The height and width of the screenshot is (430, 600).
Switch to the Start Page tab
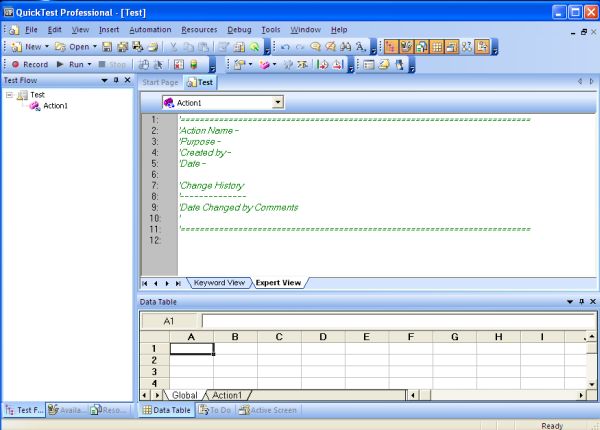click(x=160, y=82)
